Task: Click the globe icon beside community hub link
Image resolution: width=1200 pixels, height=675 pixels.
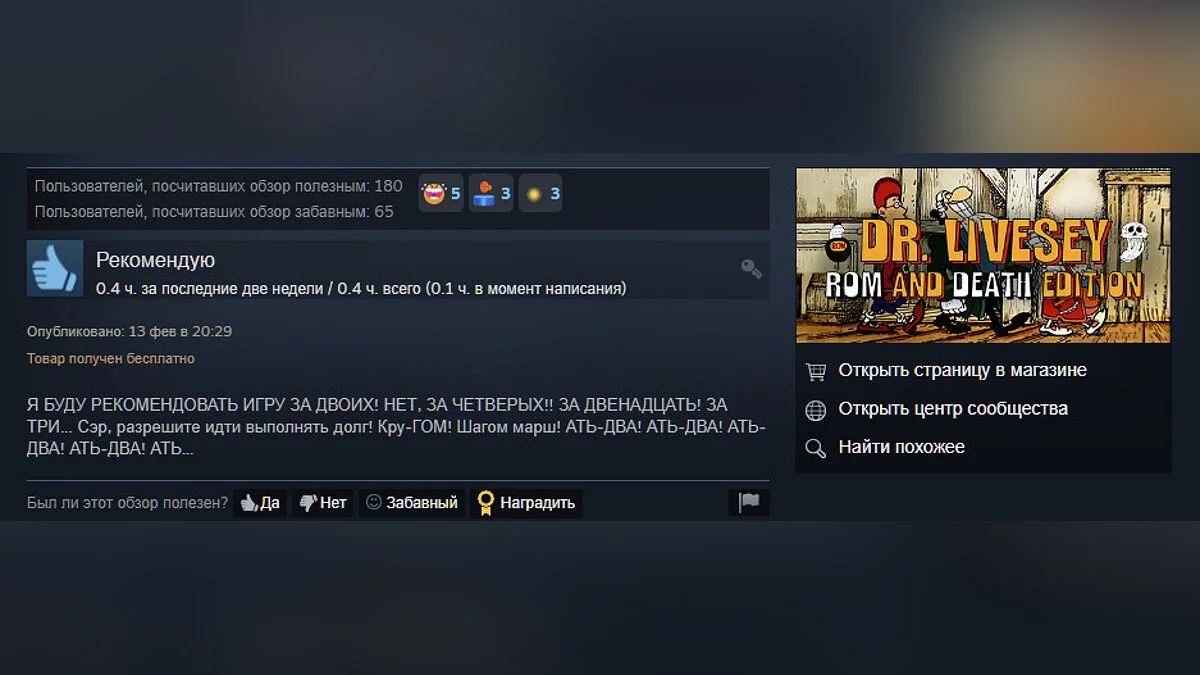Action: point(816,409)
